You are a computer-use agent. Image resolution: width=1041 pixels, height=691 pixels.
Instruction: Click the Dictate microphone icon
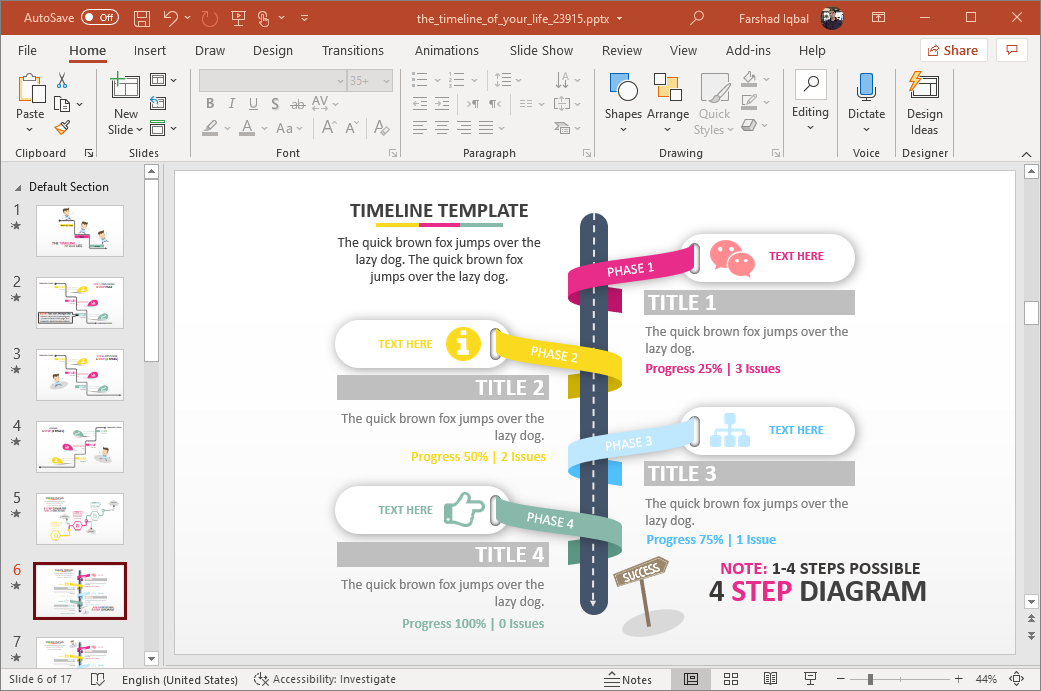pyautogui.click(x=866, y=98)
